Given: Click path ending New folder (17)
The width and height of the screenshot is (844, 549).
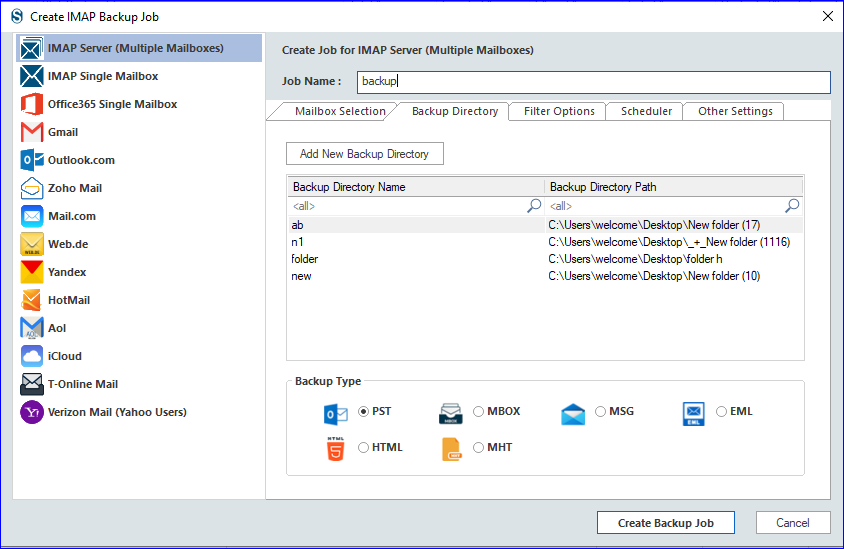Looking at the screenshot, I should [x=654, y=225].
